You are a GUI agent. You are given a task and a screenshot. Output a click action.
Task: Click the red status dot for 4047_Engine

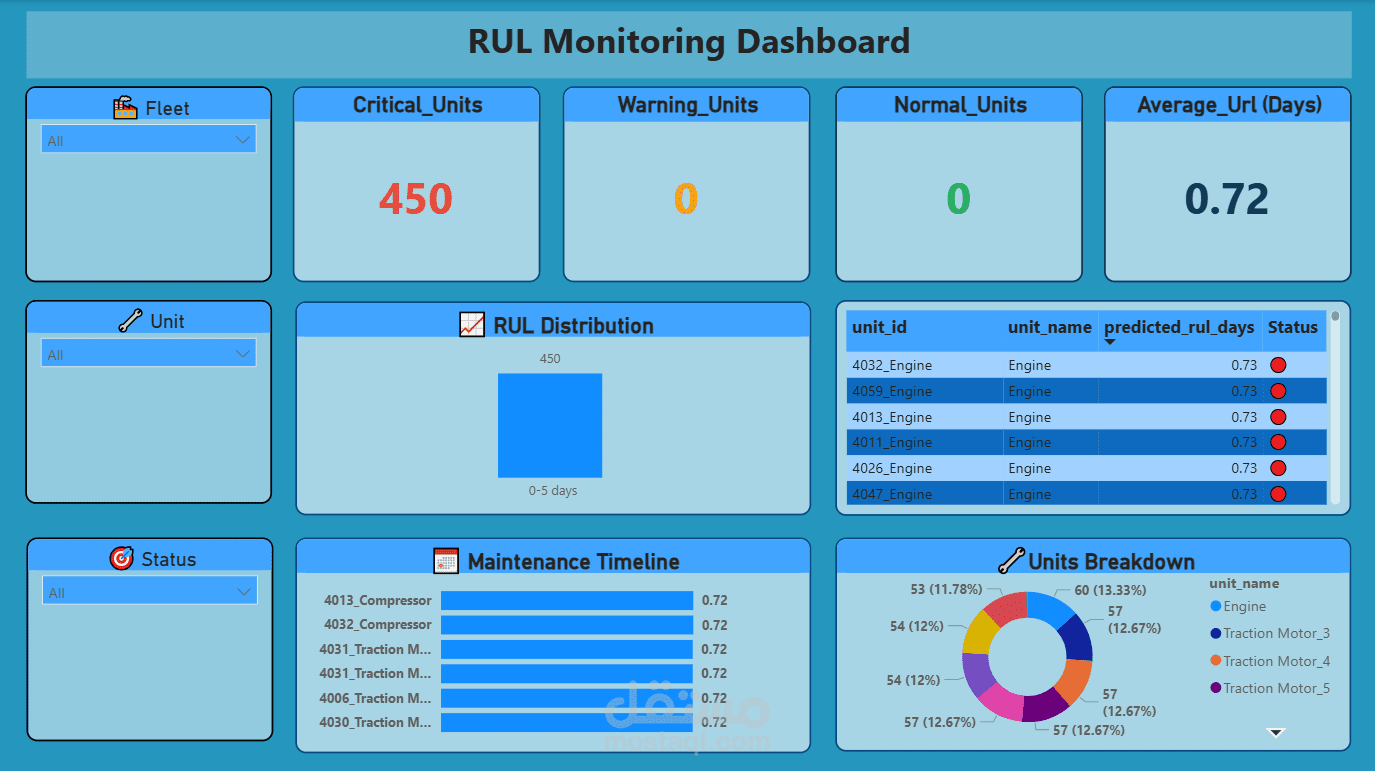pyautogui.click(x=1277, y=493)
